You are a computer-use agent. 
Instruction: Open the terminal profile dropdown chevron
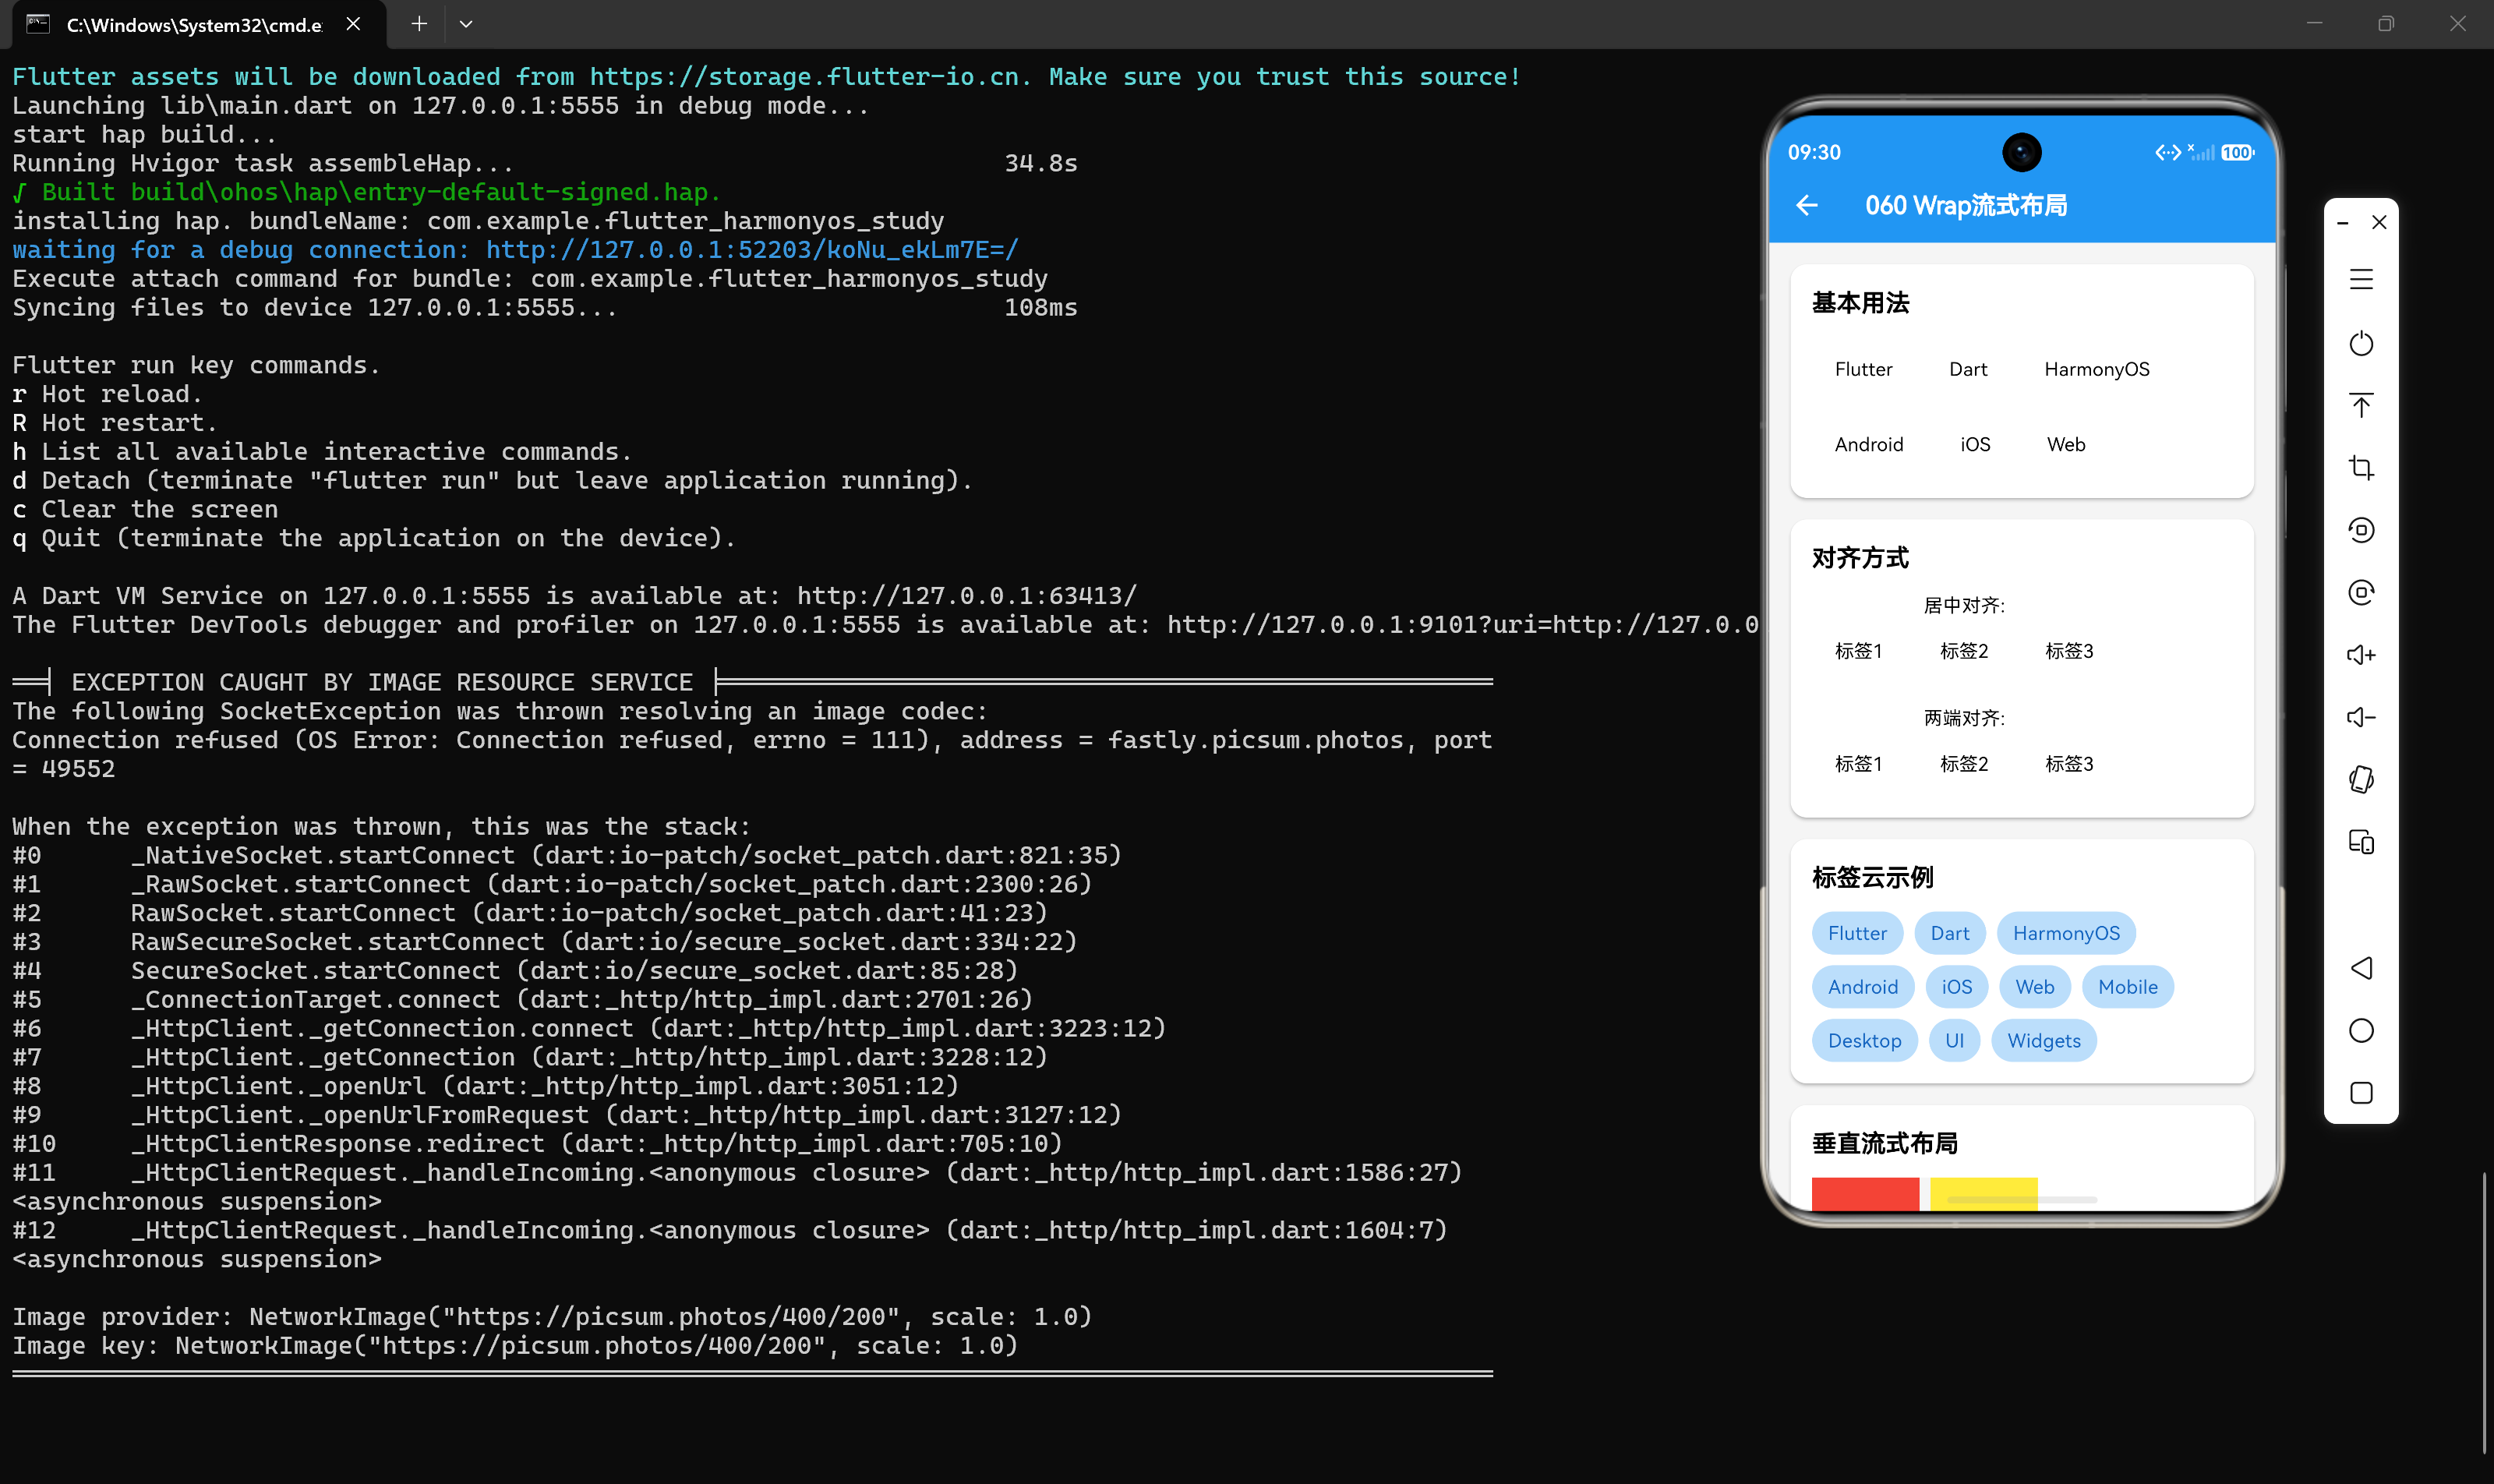click(x=466, y=24)
